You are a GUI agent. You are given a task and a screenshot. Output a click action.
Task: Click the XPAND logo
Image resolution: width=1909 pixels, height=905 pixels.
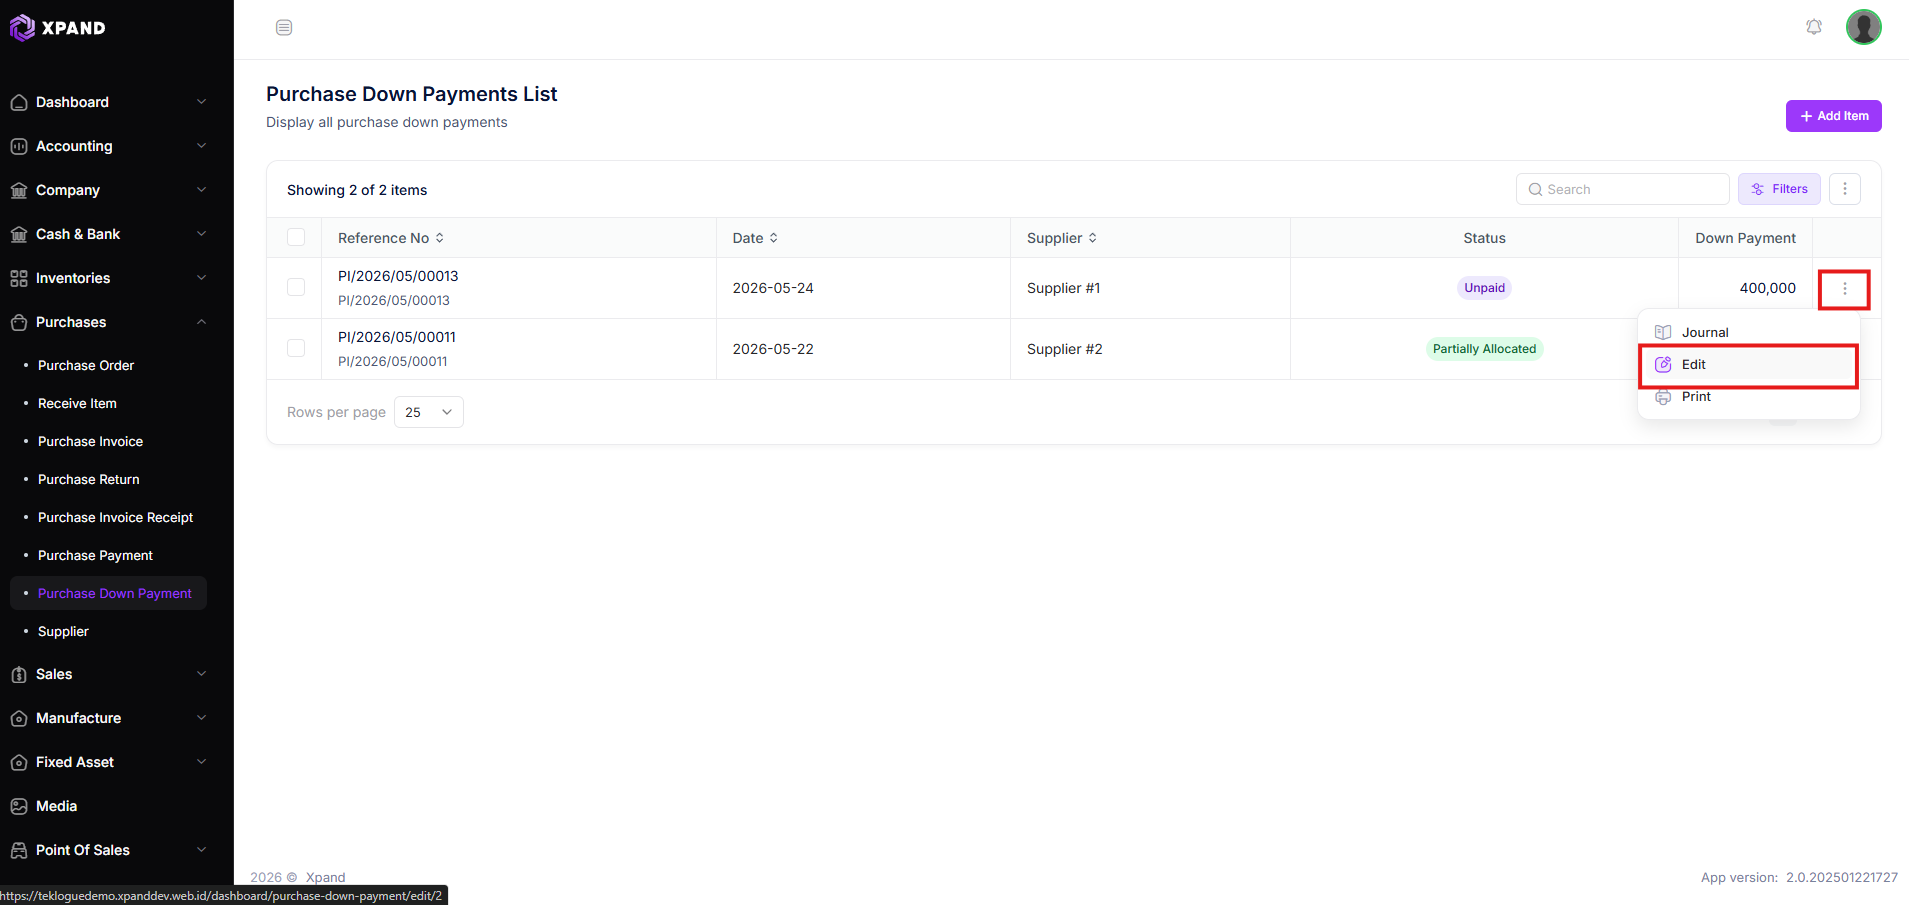point(58,28)
